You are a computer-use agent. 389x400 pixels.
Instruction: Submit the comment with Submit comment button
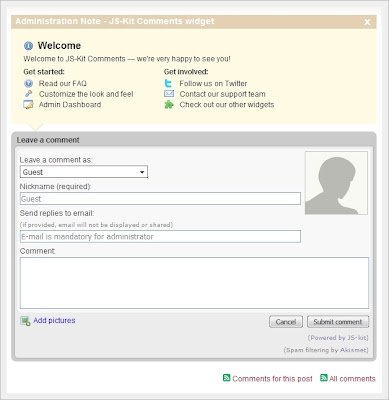click(x=338, y=322)
